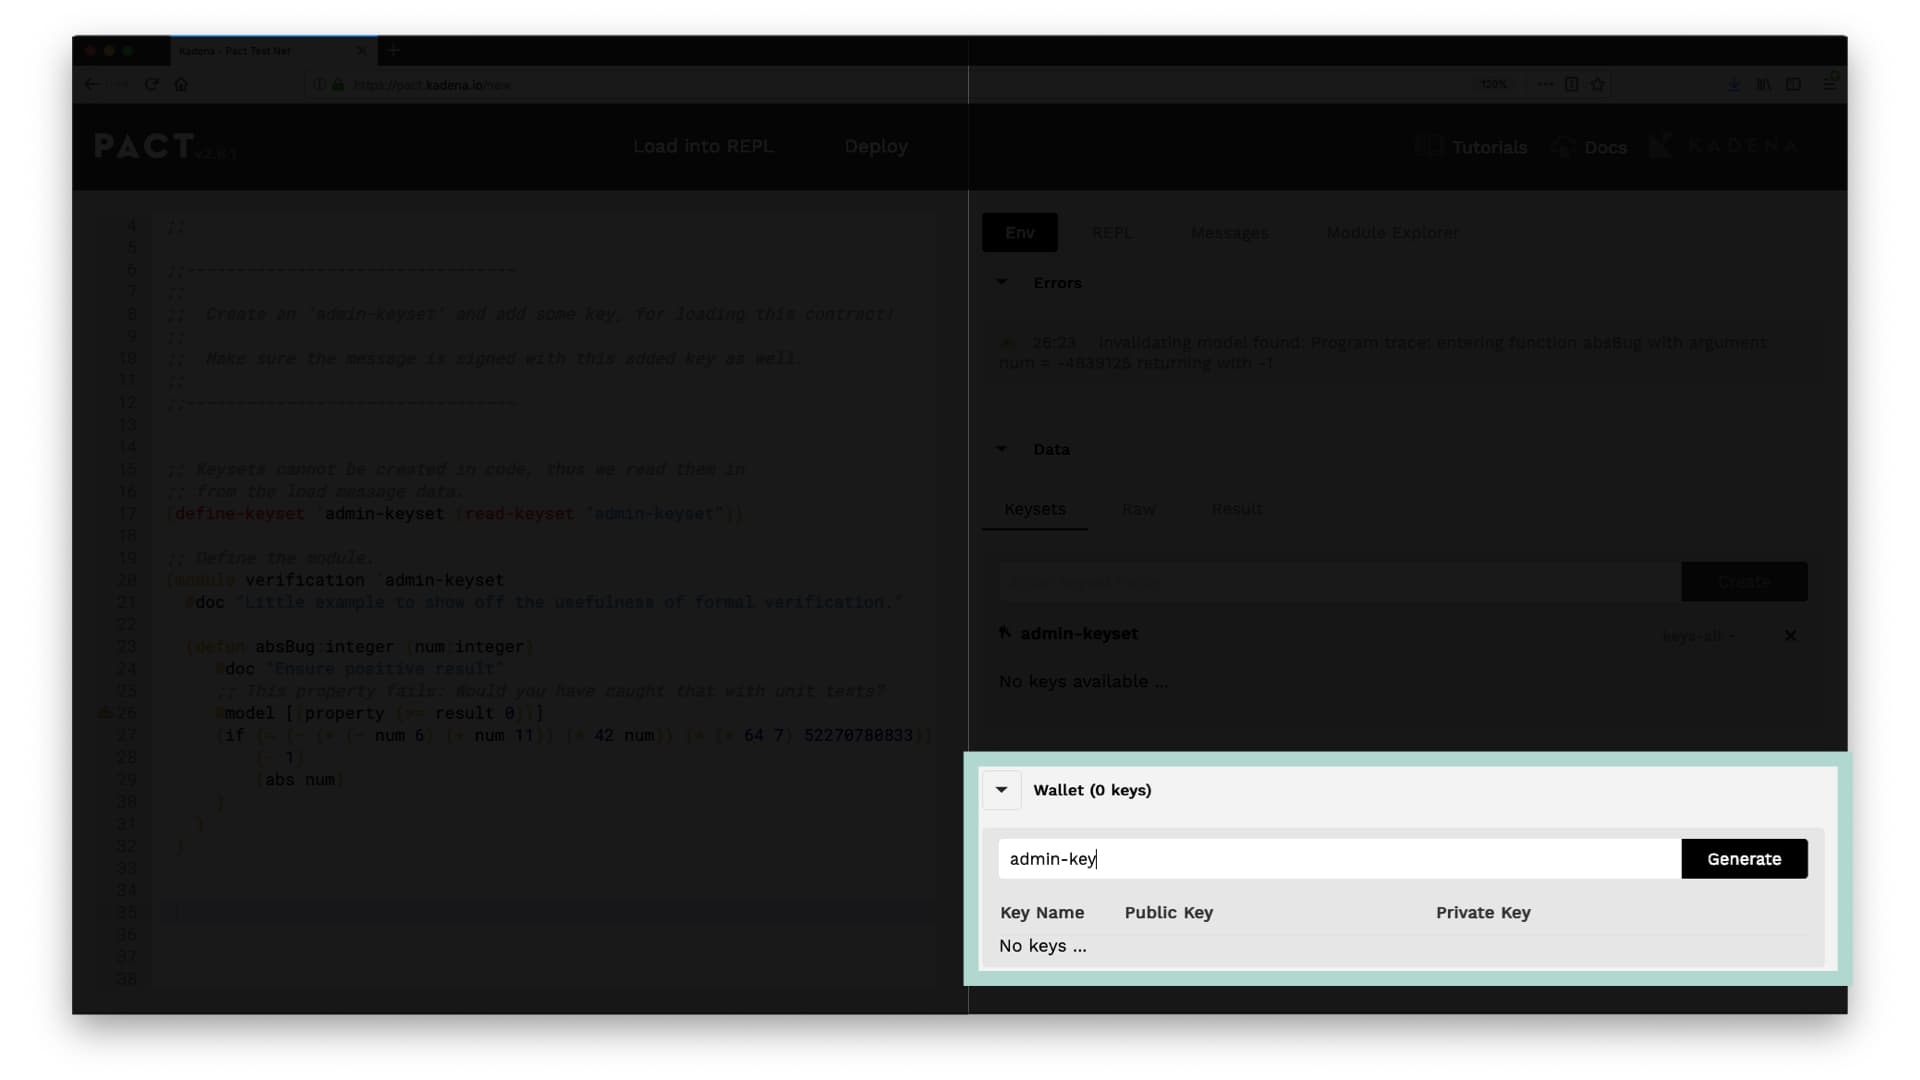Collapse the Wallet section arrow
1920x1080 pixels.
point(1001,790)
